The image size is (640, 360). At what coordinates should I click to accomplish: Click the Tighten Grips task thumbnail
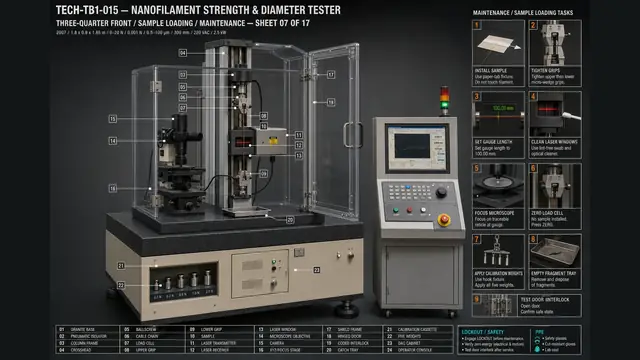[x=555, y=43]
